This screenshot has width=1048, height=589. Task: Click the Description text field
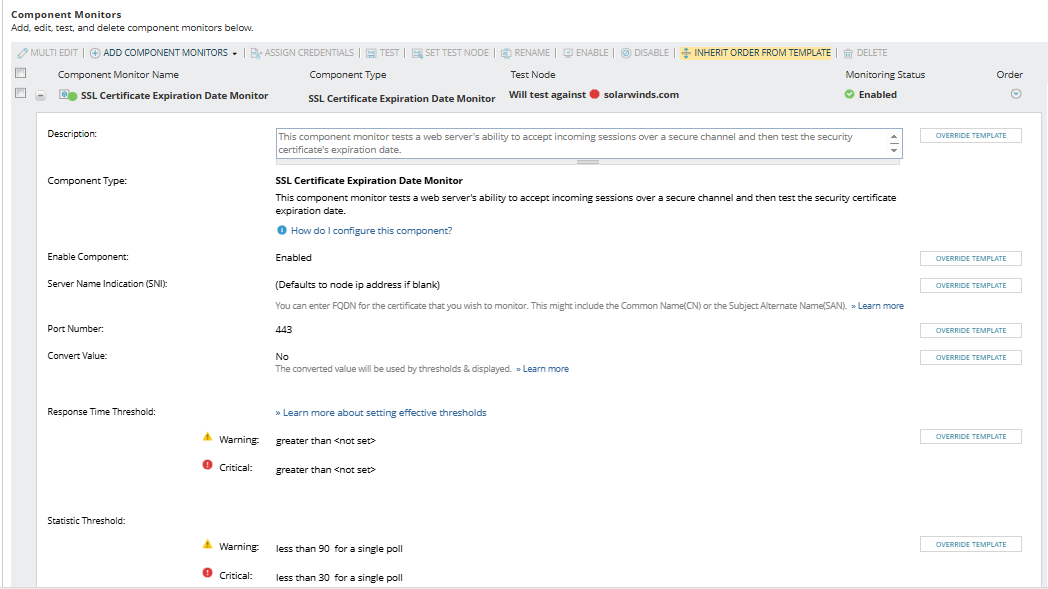tap(580, 143)
